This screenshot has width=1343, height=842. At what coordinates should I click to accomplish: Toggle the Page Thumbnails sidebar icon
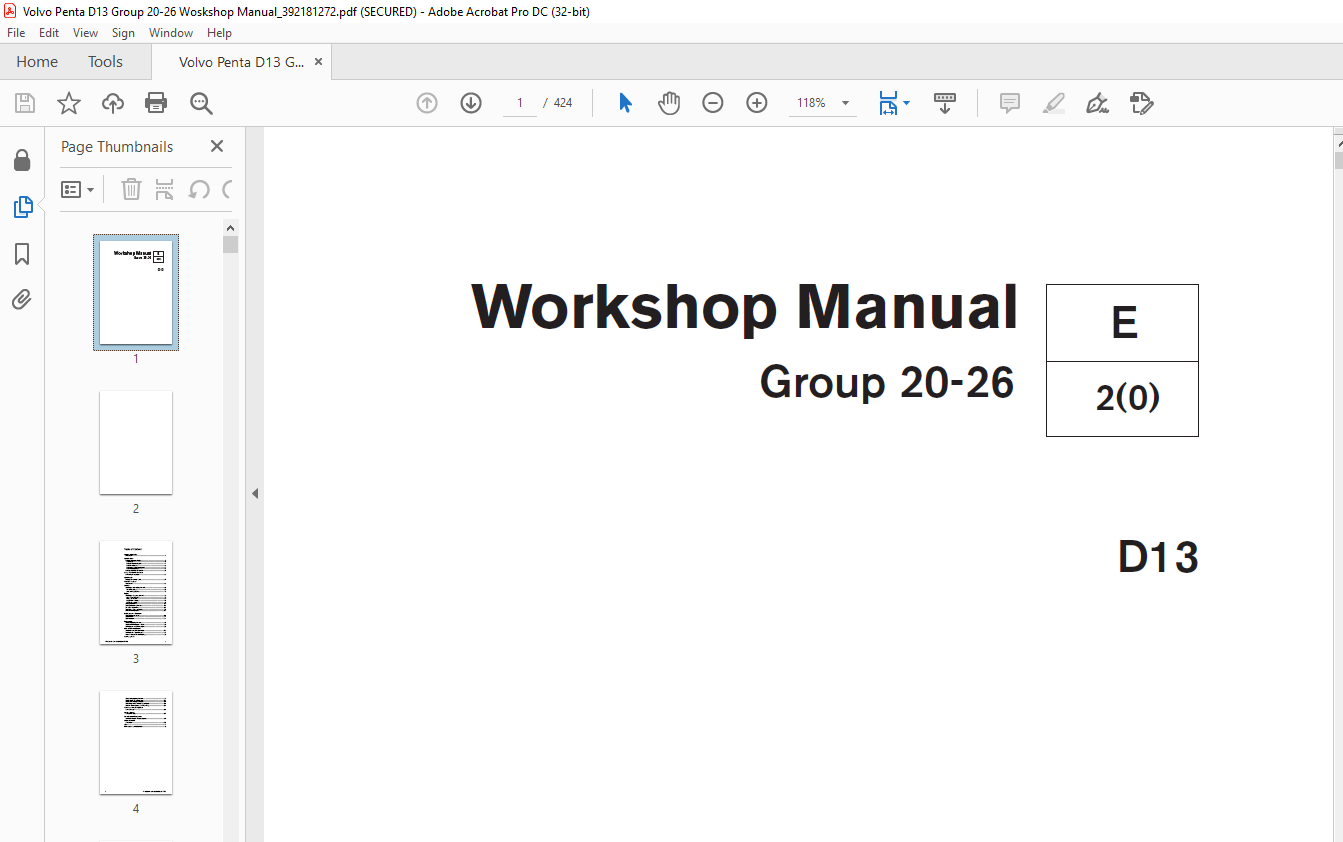22,207
